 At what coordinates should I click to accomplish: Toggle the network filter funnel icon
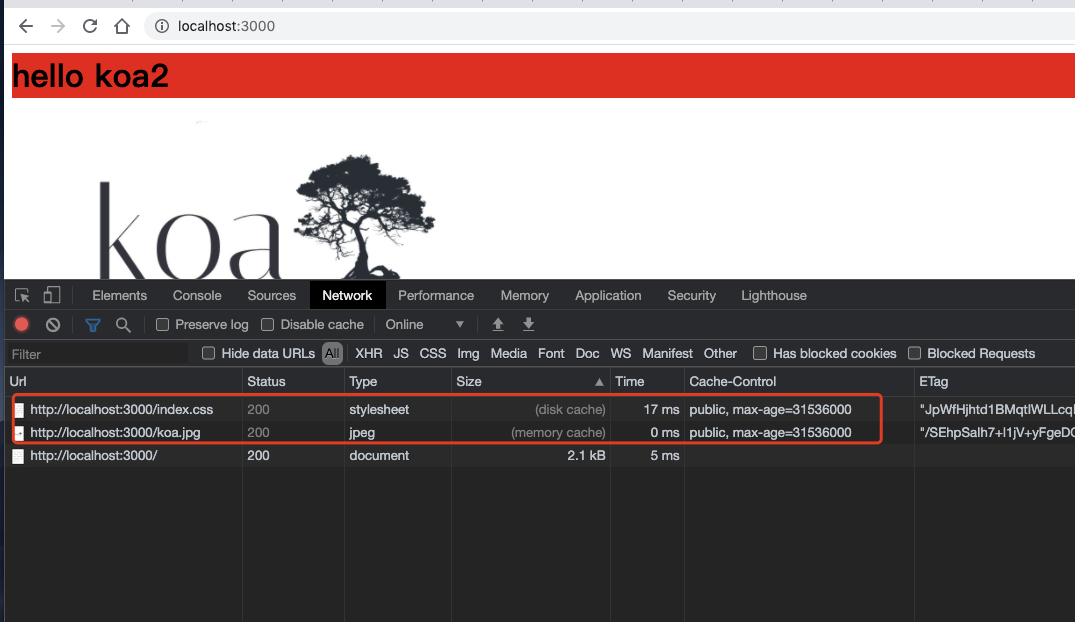click(x=93, y=325)
